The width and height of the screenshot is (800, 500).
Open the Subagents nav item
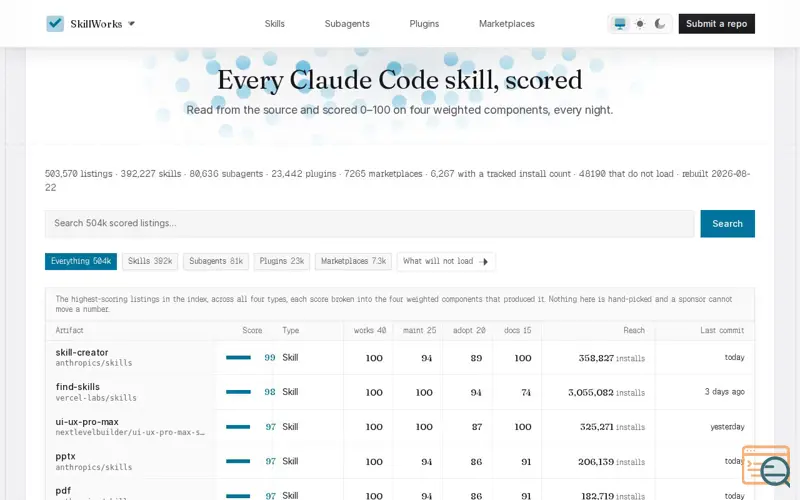pyautogui.click(x=347, y=23)
